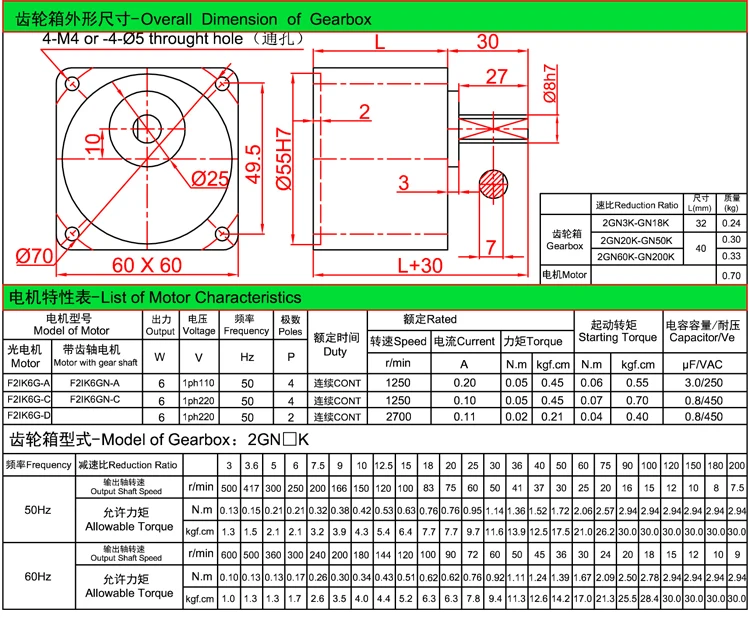Viewport: 750px width, 622px height.
Task: Click the 'L+30' overall length label
Action: pos(420,266)
